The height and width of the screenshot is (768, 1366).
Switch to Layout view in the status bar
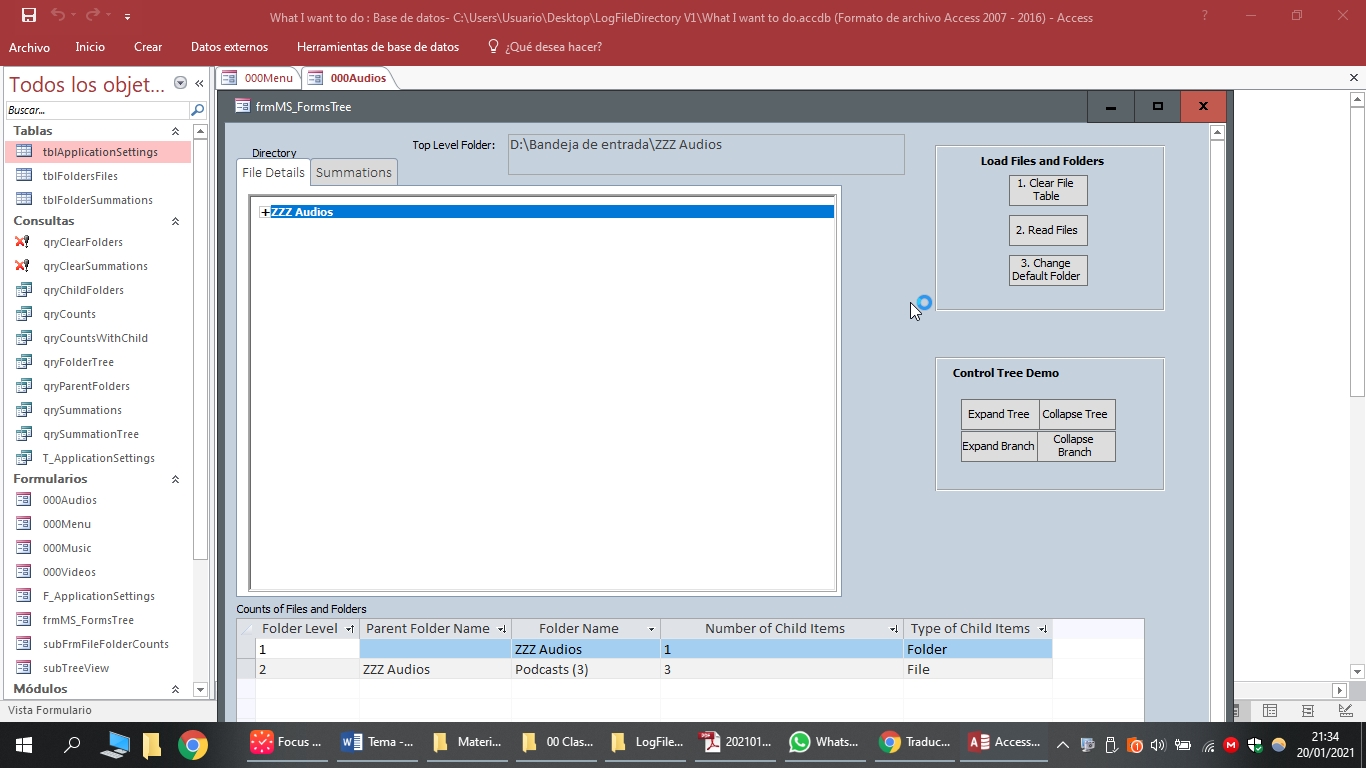pyautogui.click(x=1308, y=710)
